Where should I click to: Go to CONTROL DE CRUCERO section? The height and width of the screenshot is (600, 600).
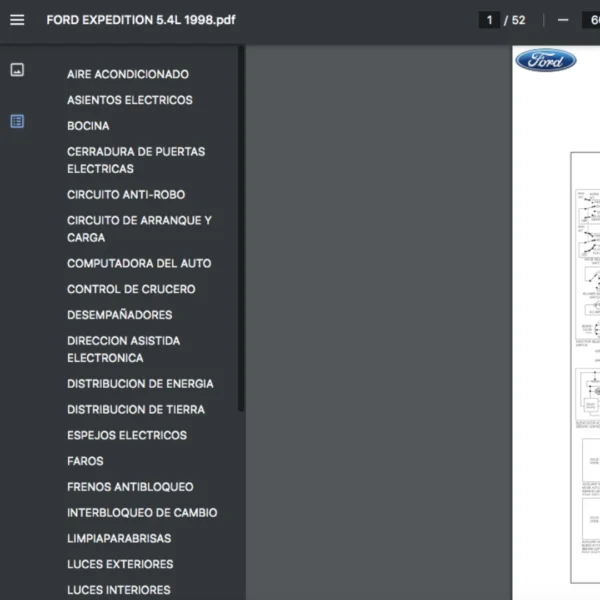[x=131, y=289]
